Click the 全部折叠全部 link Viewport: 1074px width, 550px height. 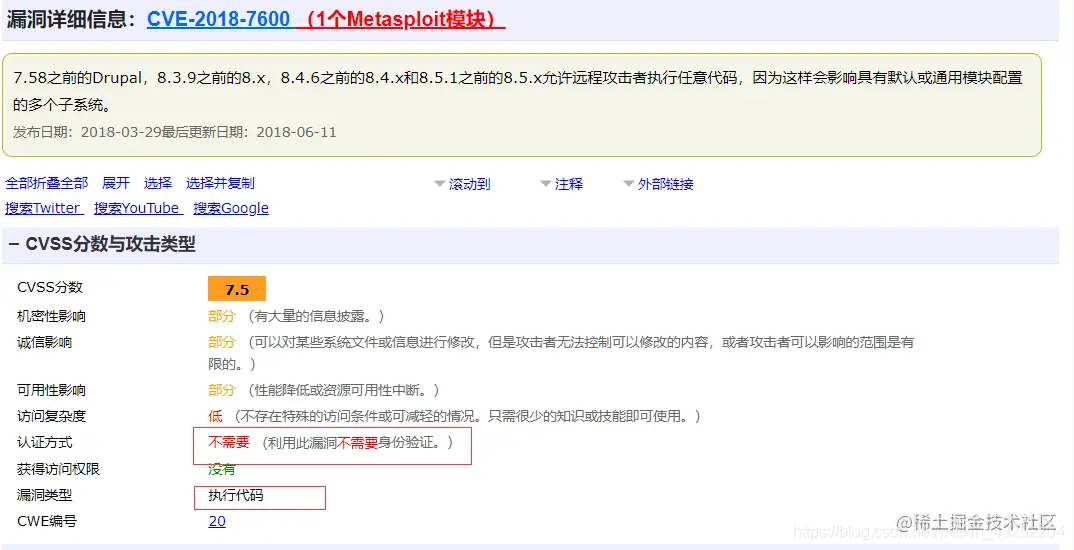pyautogui.click(x=47, y=183)
